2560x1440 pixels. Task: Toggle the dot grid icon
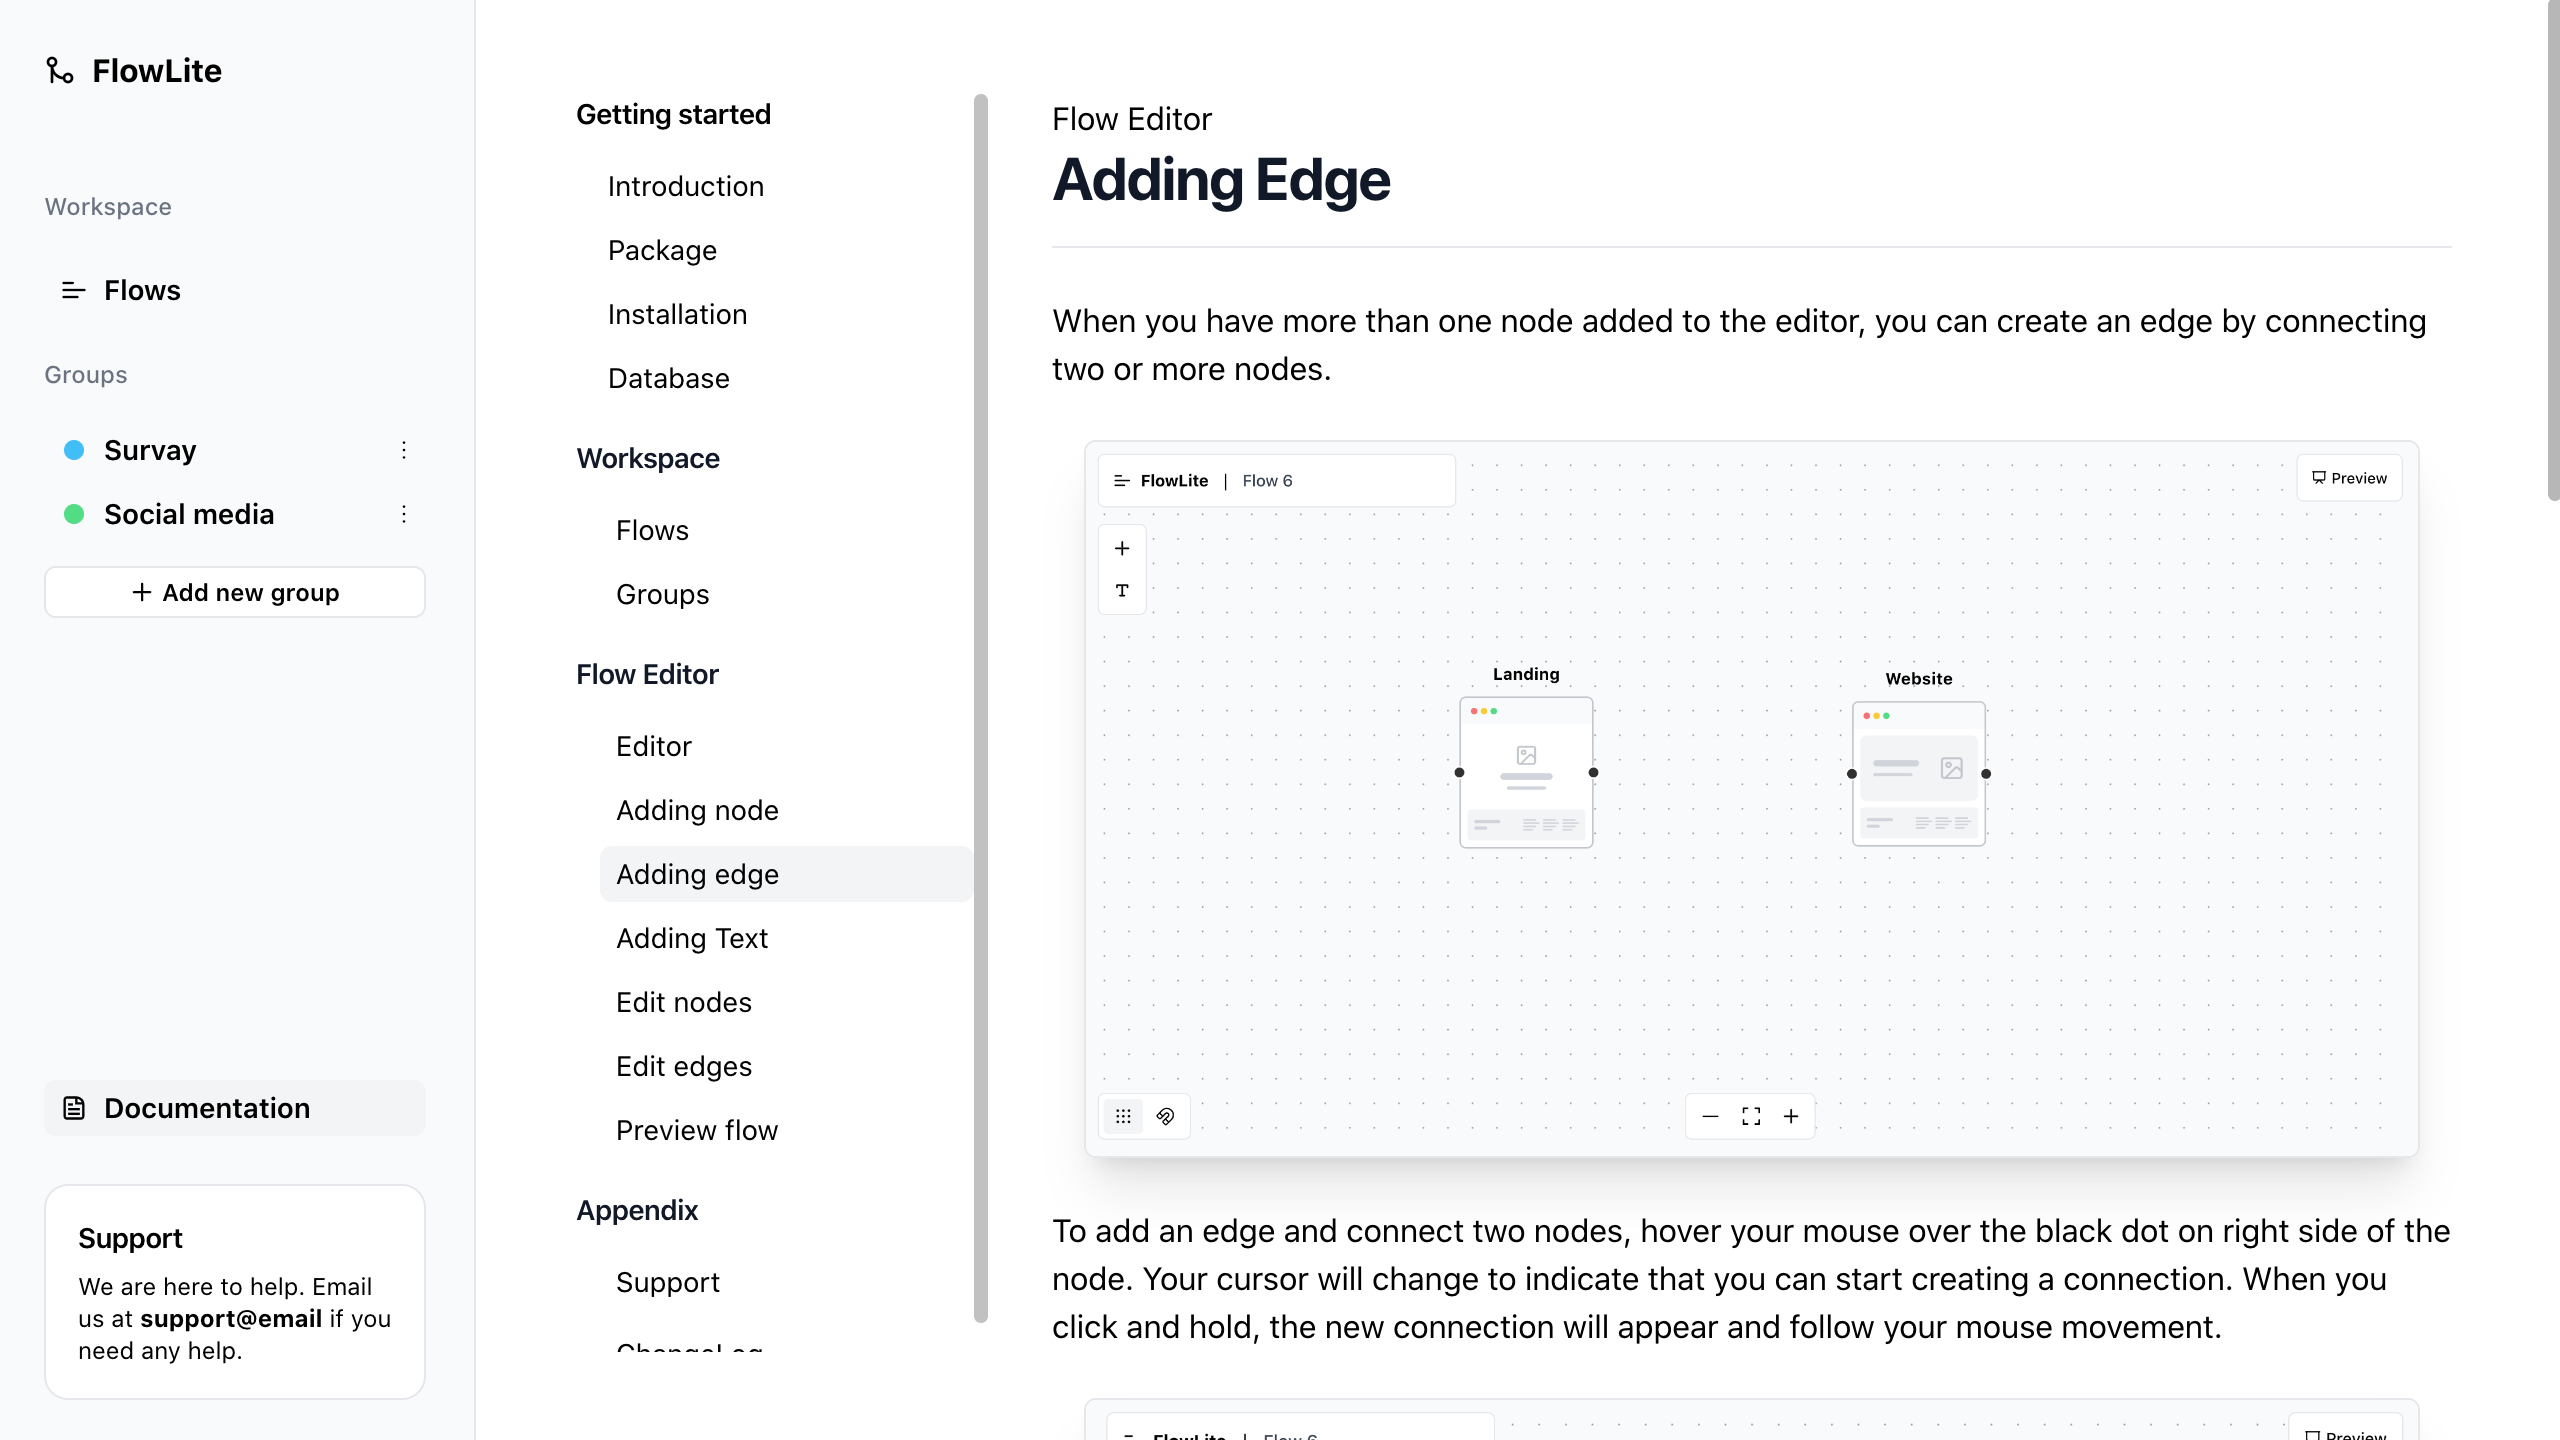click(1124, 1116)
